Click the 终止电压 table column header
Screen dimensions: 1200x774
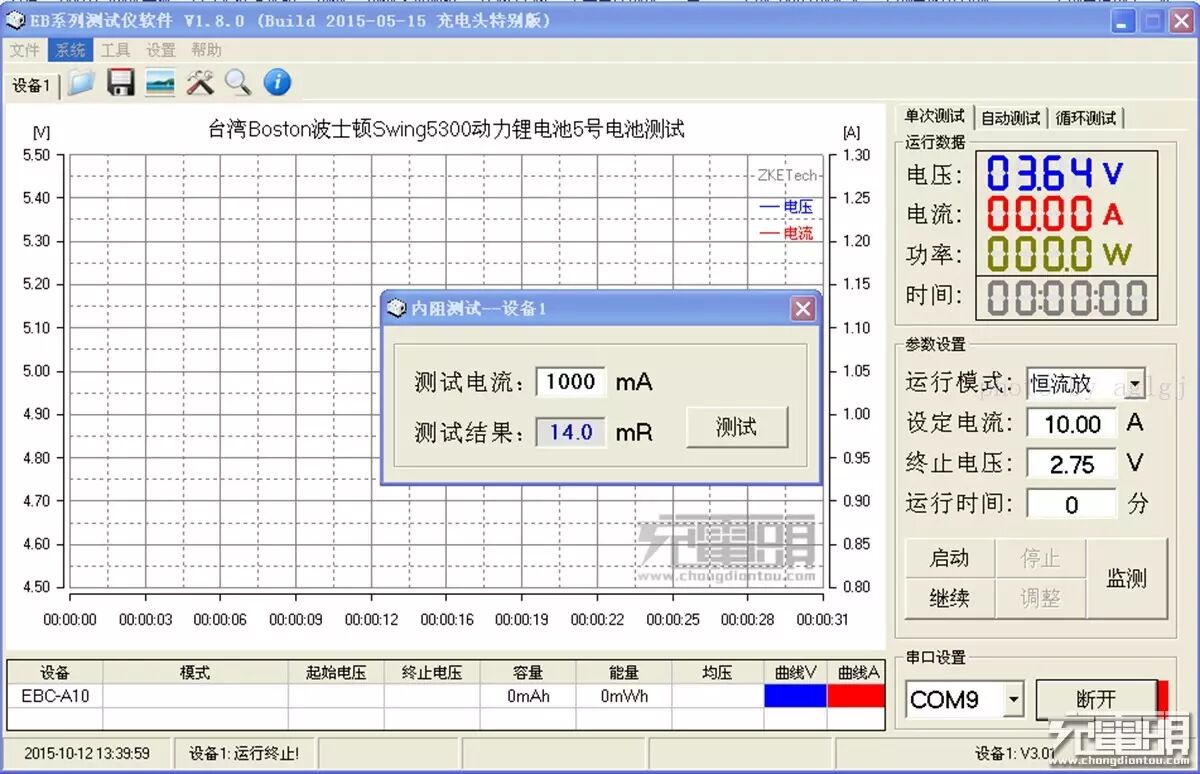[432, 673]
